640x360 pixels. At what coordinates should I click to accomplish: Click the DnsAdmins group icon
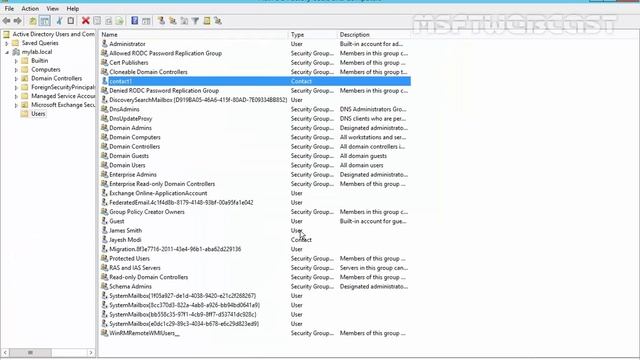click(104, 109)
